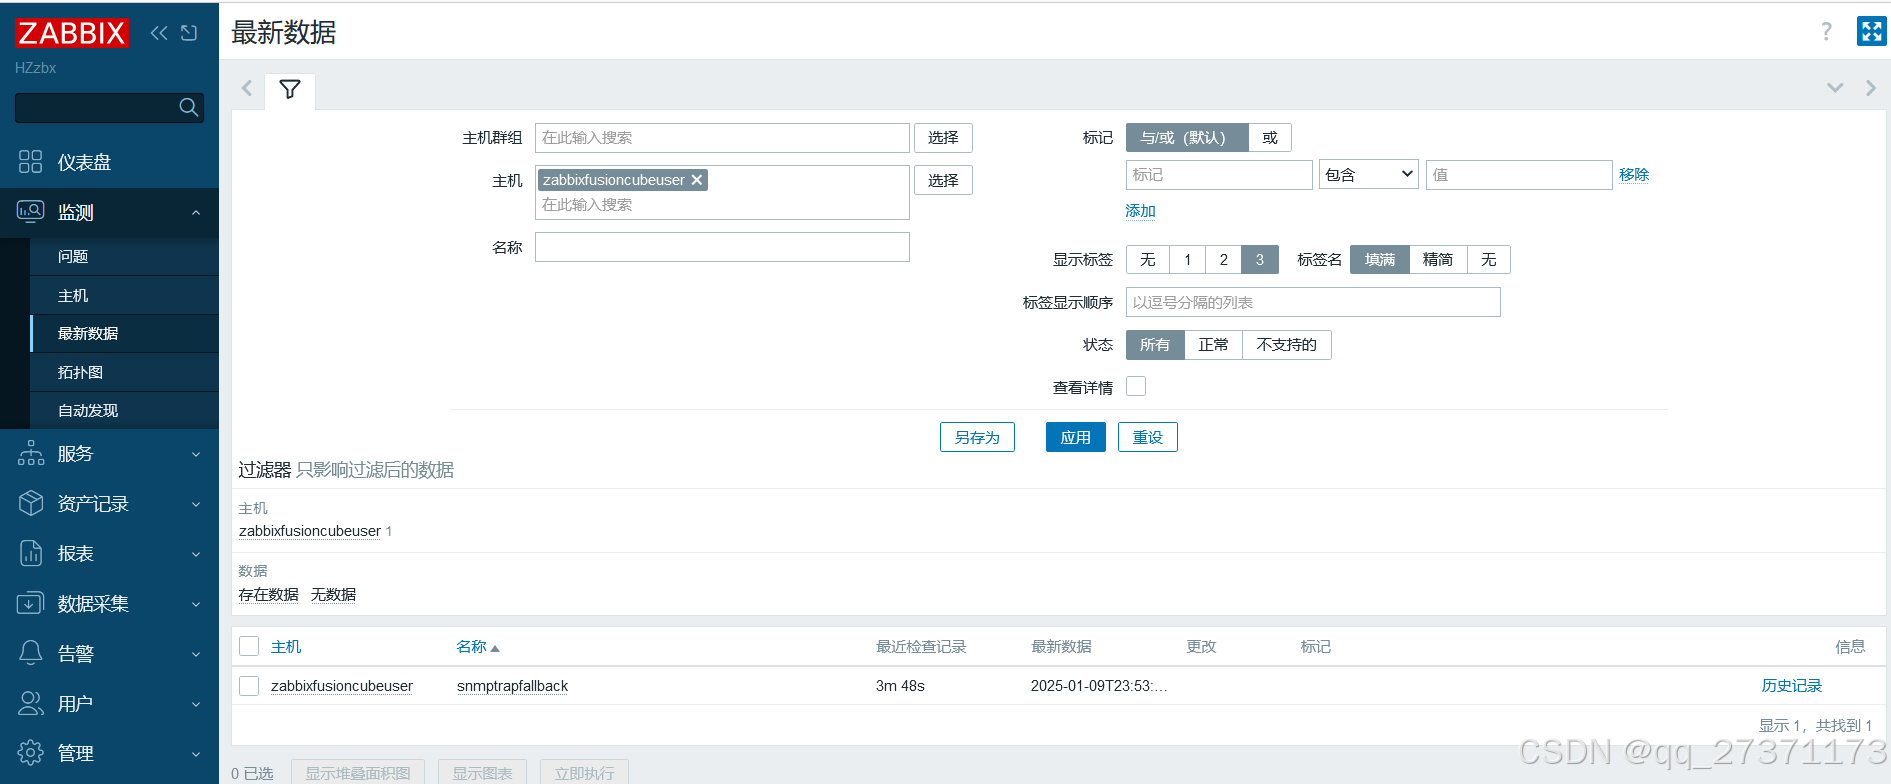The height and width of the screenshot is (784, 1891).
Task: Go to previous filter tab arrow
Action: coord(247,88)
